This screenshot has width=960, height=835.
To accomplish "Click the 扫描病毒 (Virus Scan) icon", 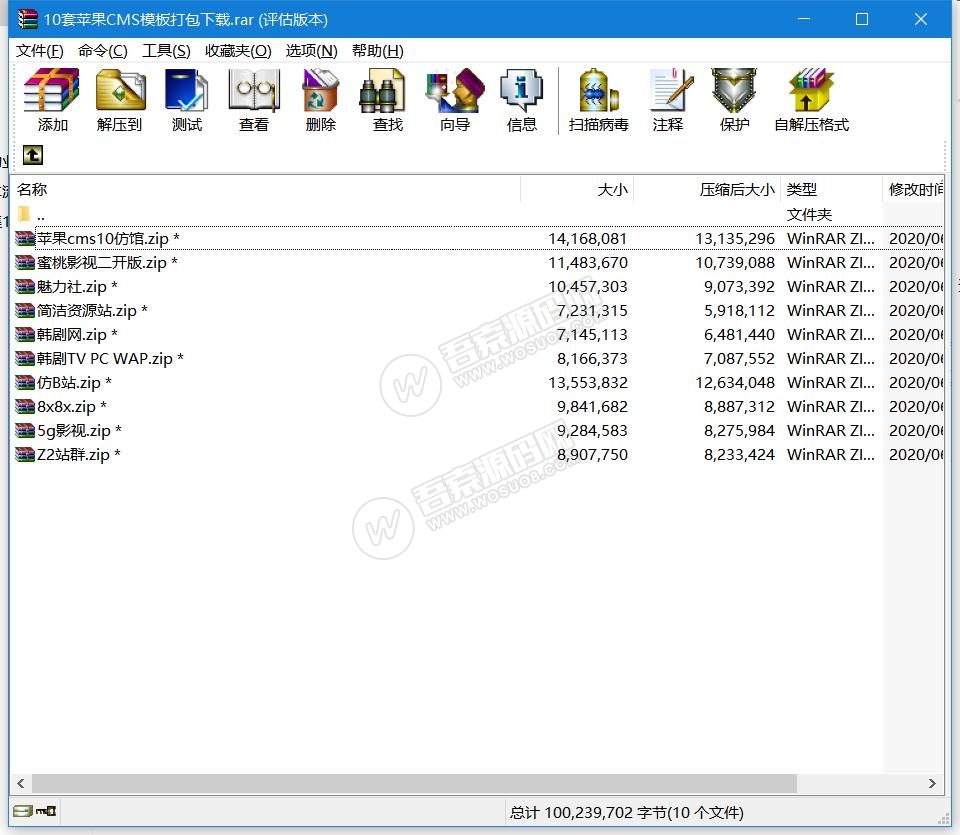I will click(598, 100).
